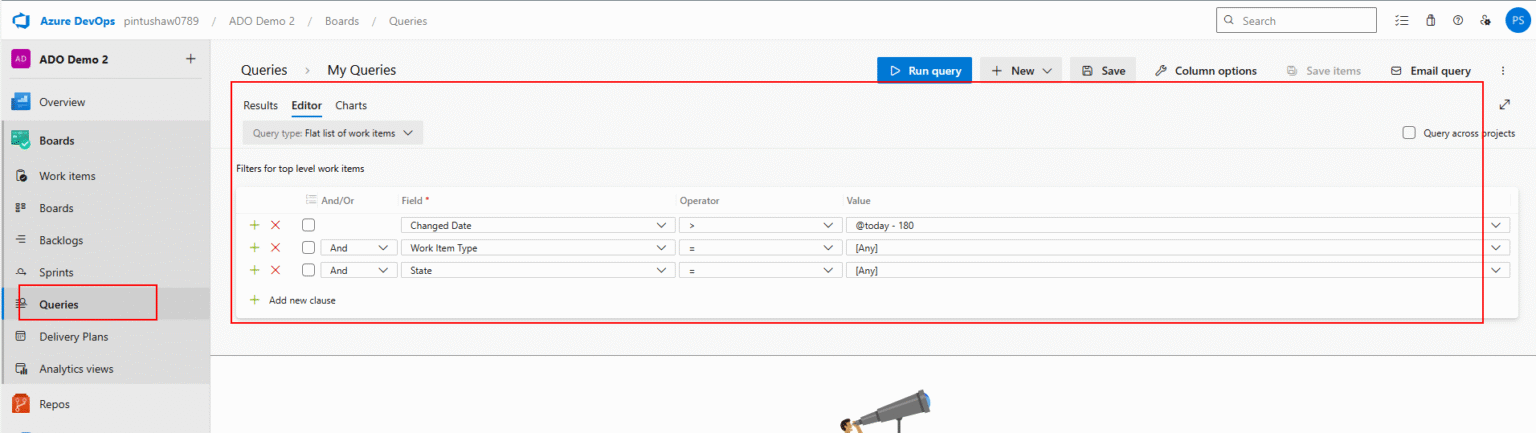The height and width of the screenshot is (433, 1536).
Task: Enable Query across projects checkbox
Action: [1409, 132]
